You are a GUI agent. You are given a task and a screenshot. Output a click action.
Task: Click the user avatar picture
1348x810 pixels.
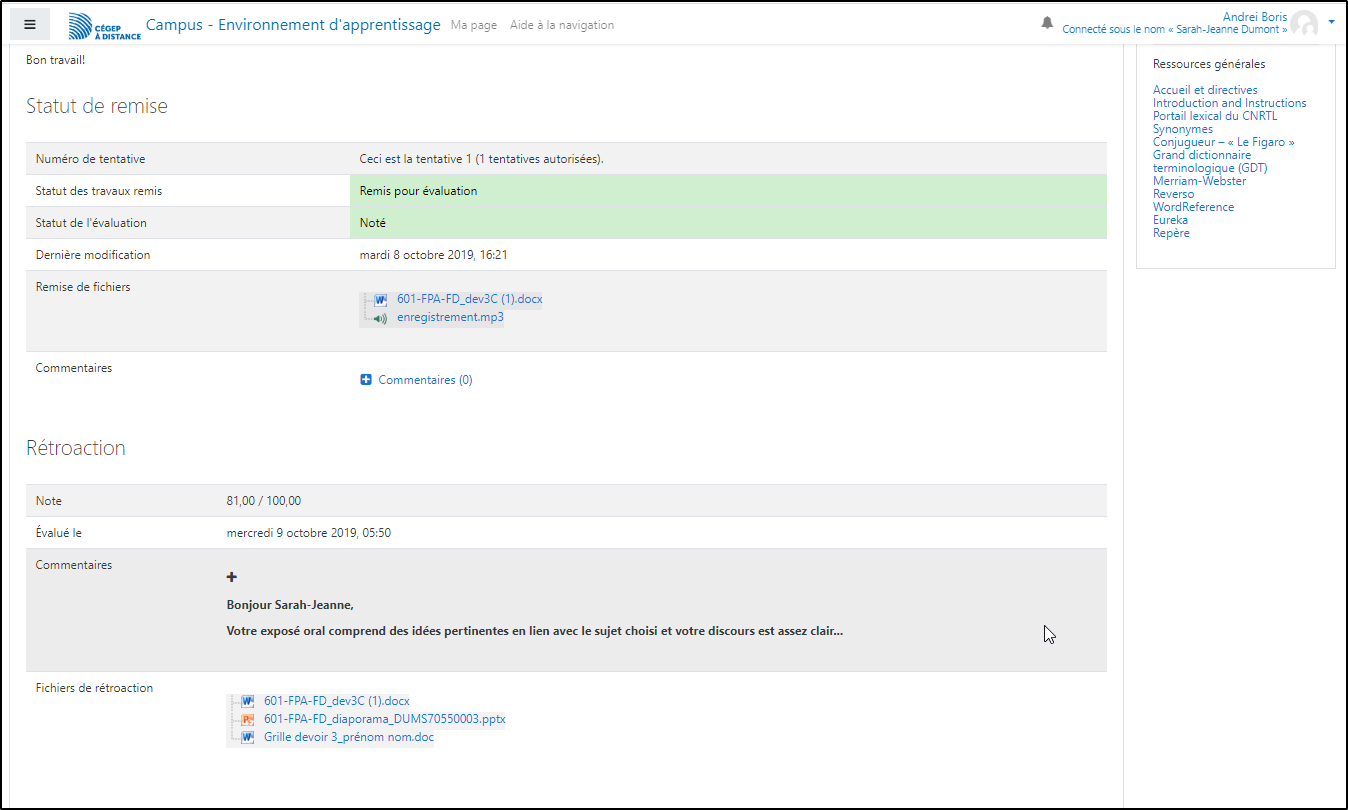[x=1304, y=25]
